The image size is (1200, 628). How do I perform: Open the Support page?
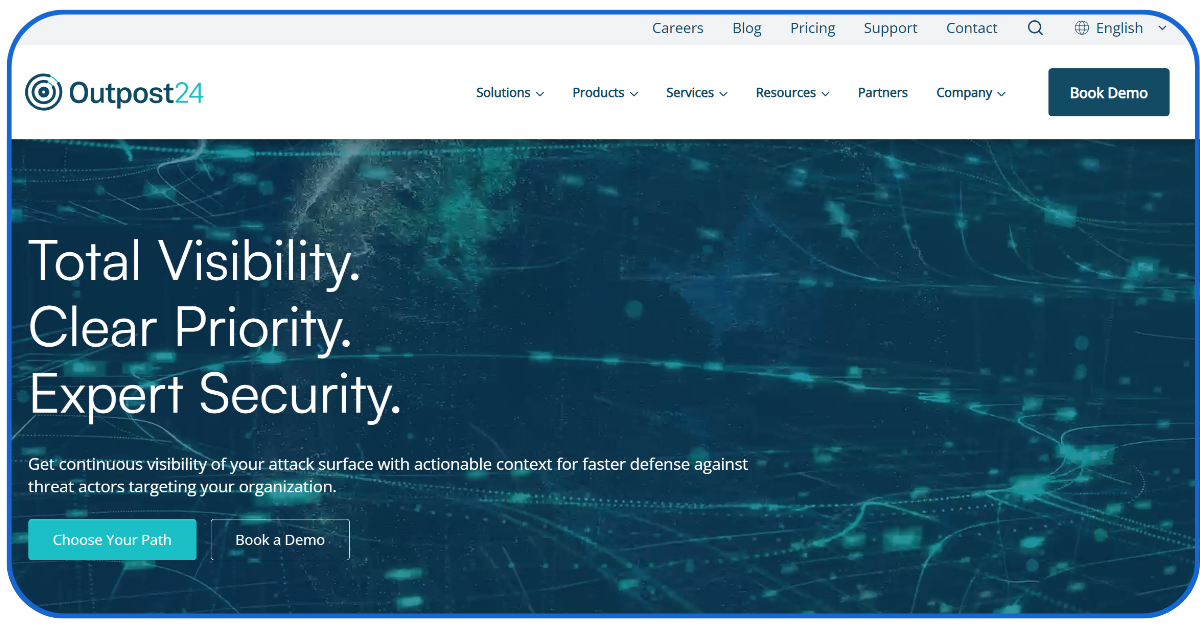tap(889, 28)
